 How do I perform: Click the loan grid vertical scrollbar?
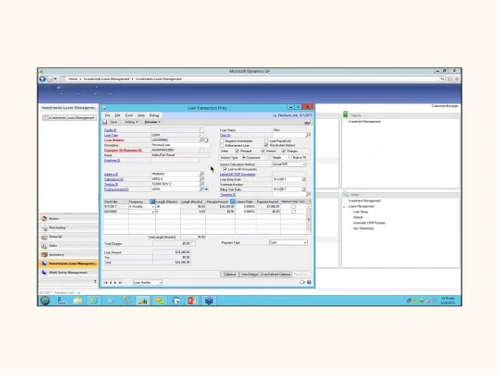(309, 219)
